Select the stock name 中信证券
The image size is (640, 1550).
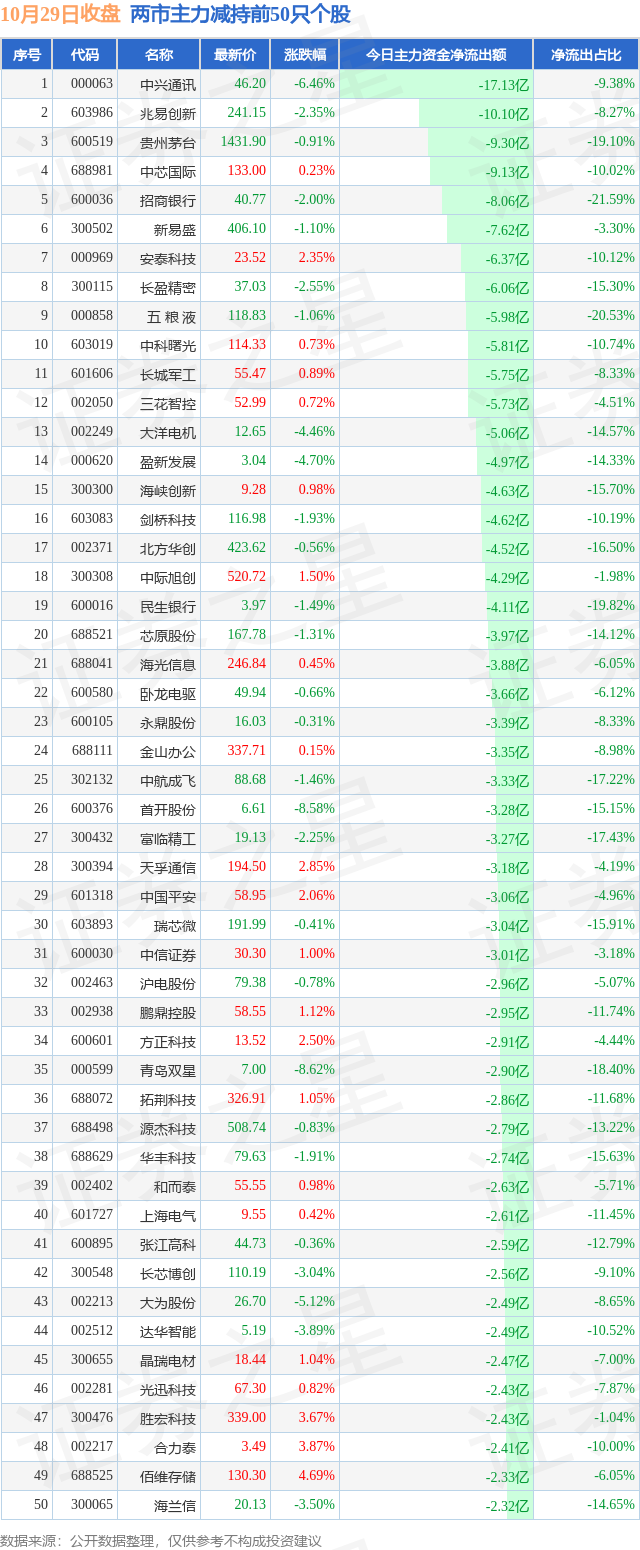tap(168, 955)
